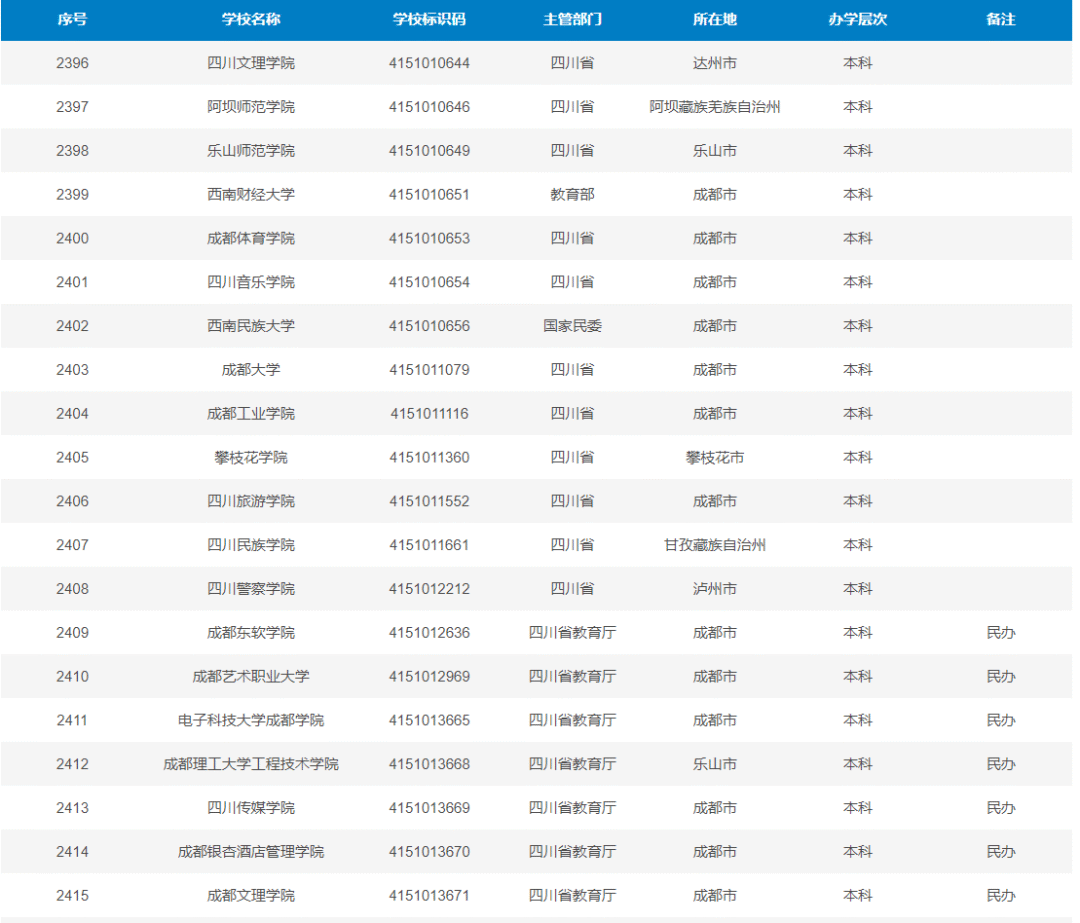Click the 主管部门 column header

(x=572, y=19)
